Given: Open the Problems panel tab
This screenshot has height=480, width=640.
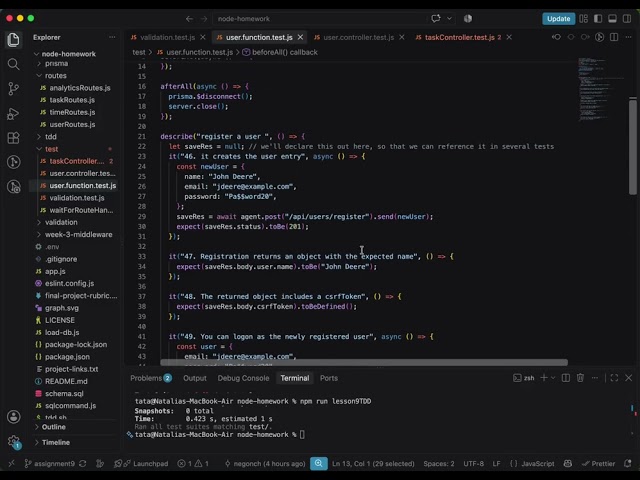Looking at the screenshot, I should pyautogui.click(x=151, y=378).
